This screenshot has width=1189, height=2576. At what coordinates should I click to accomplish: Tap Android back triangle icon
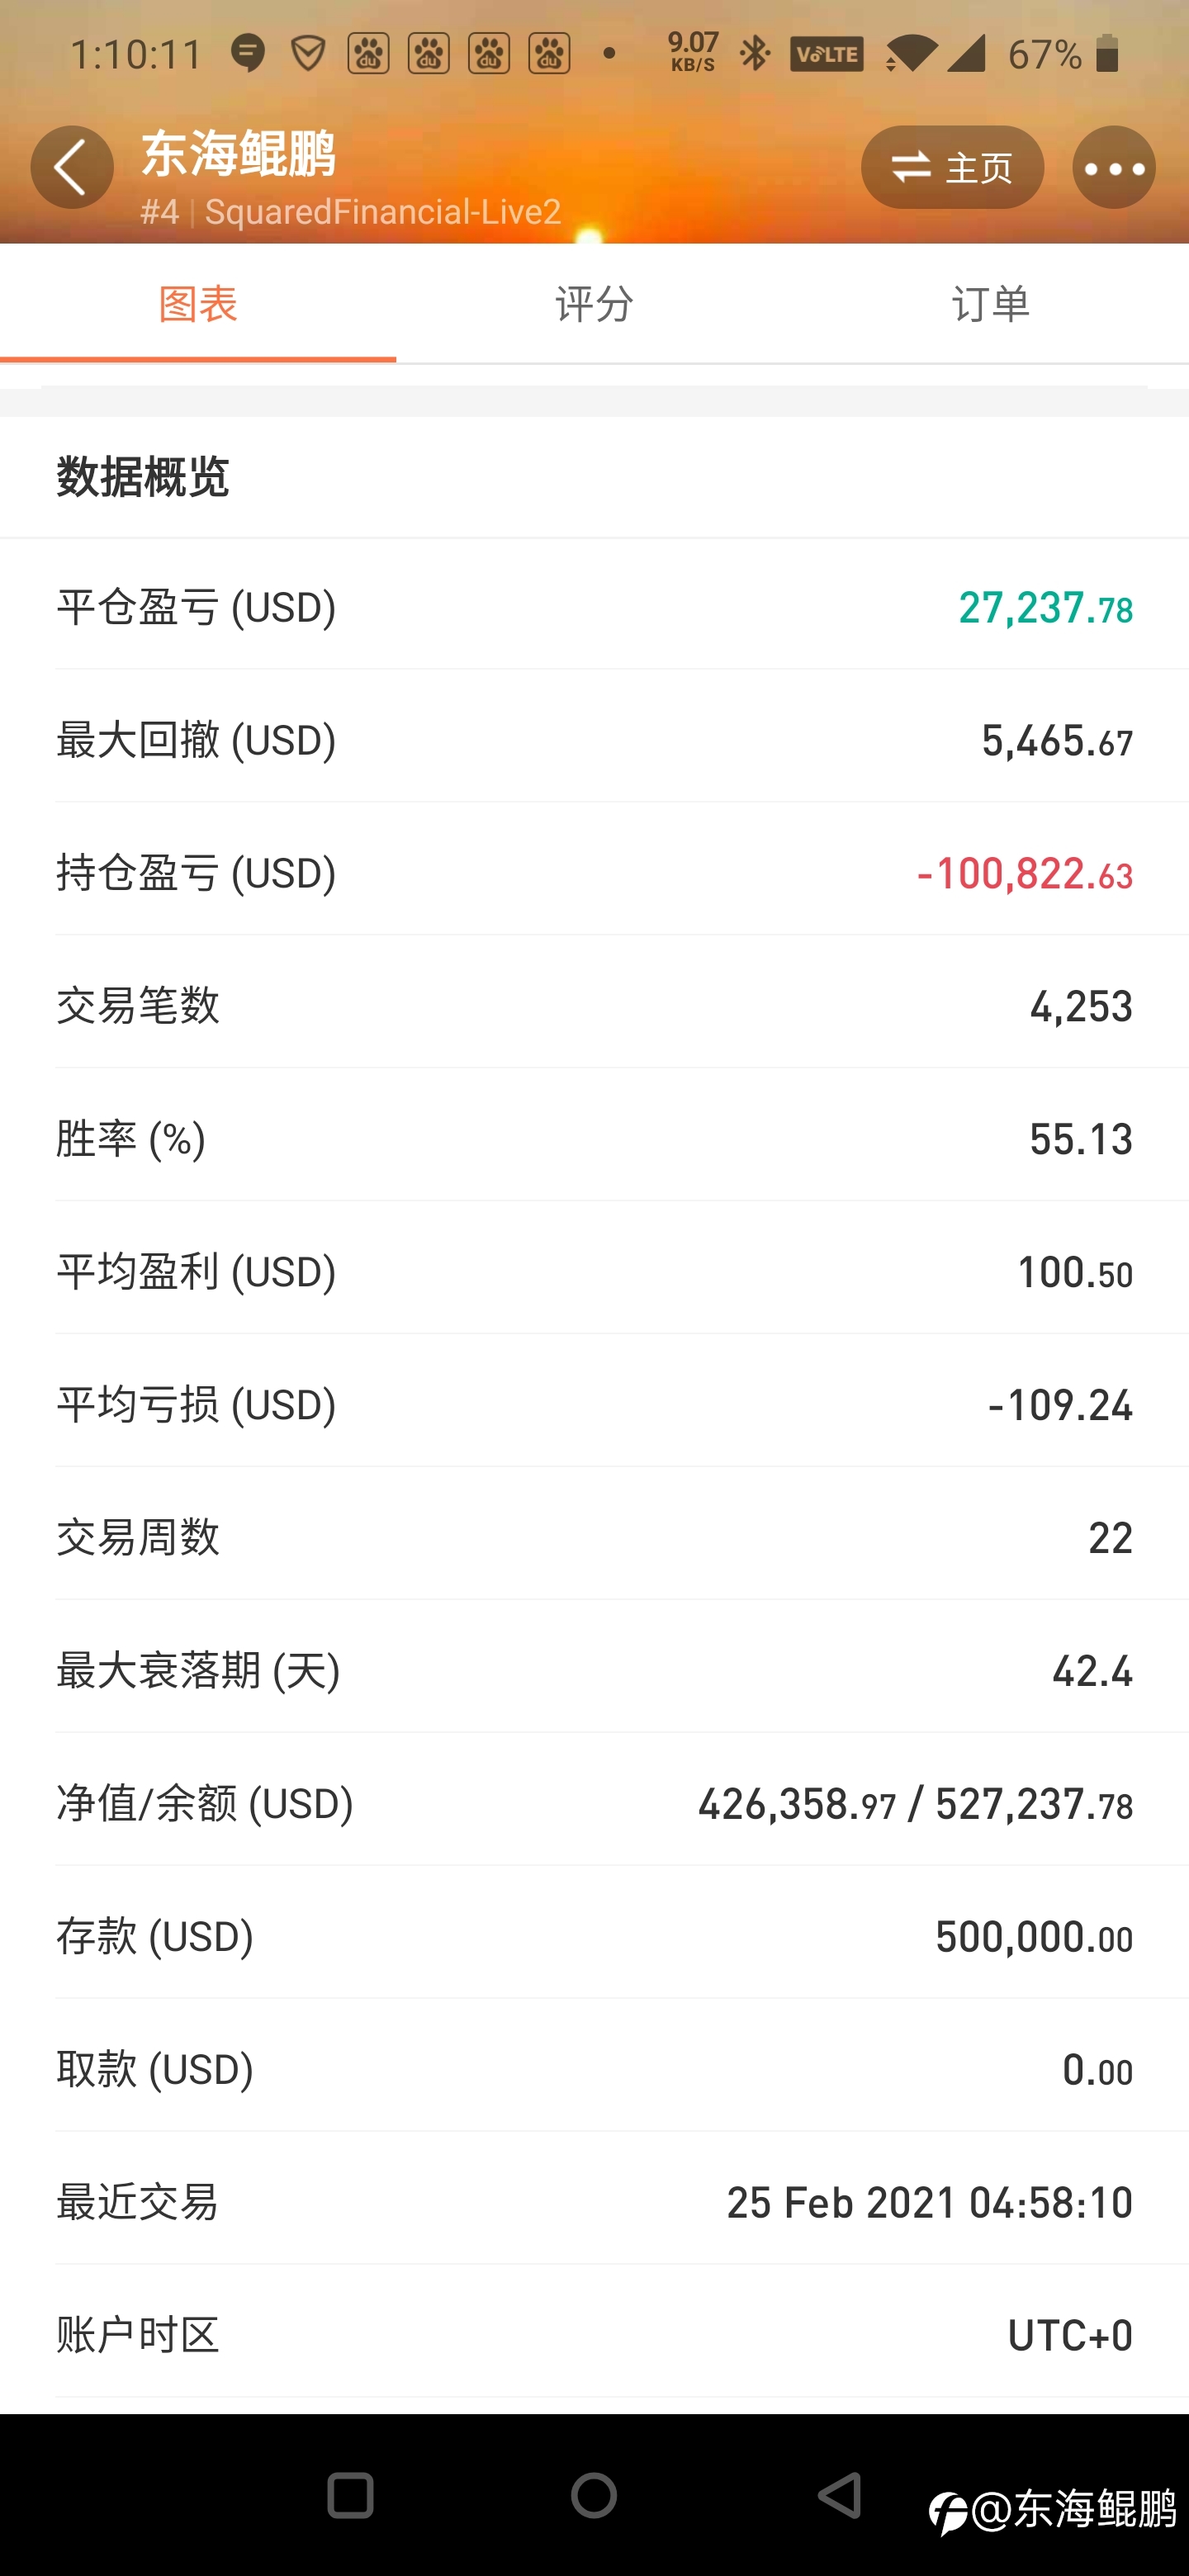pyautogui.click(x=840, y=2496)
